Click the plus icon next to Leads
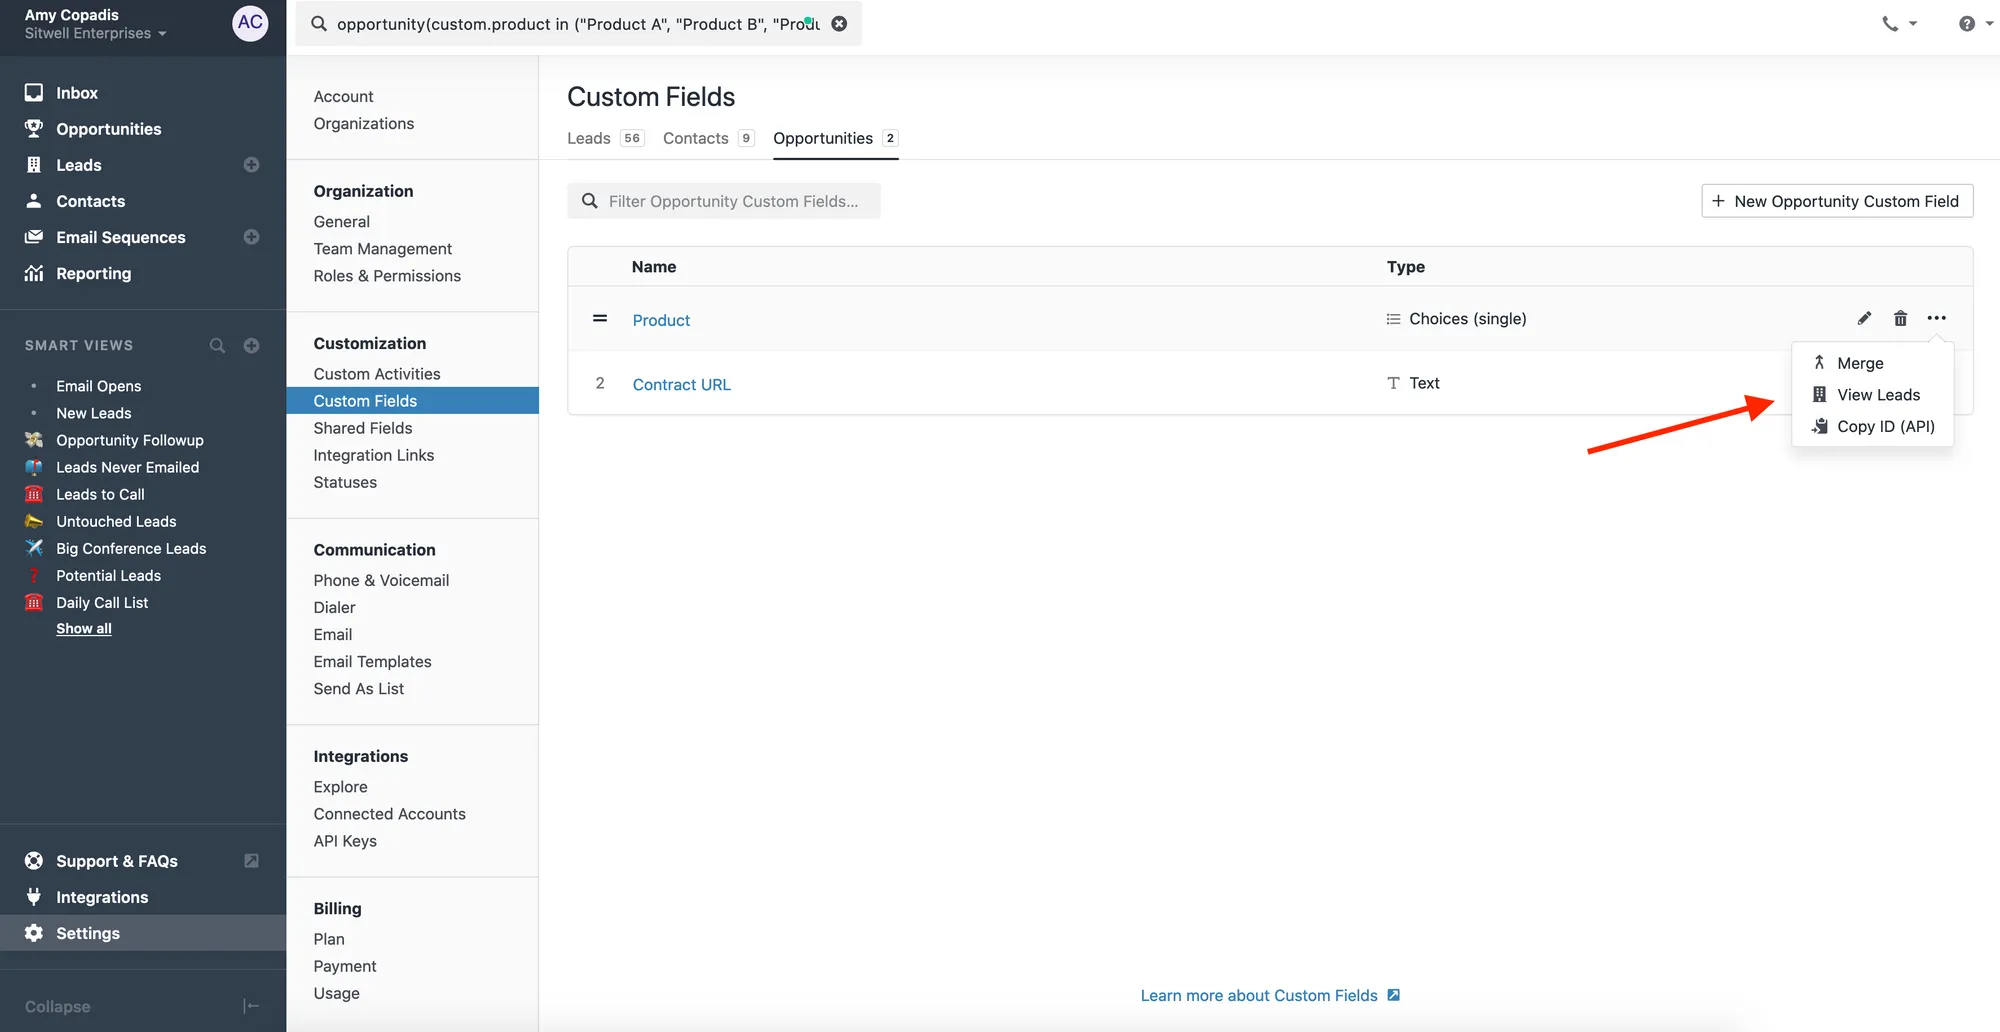2000x1032 pixels. pyautogui.click(x=251, y=165)
